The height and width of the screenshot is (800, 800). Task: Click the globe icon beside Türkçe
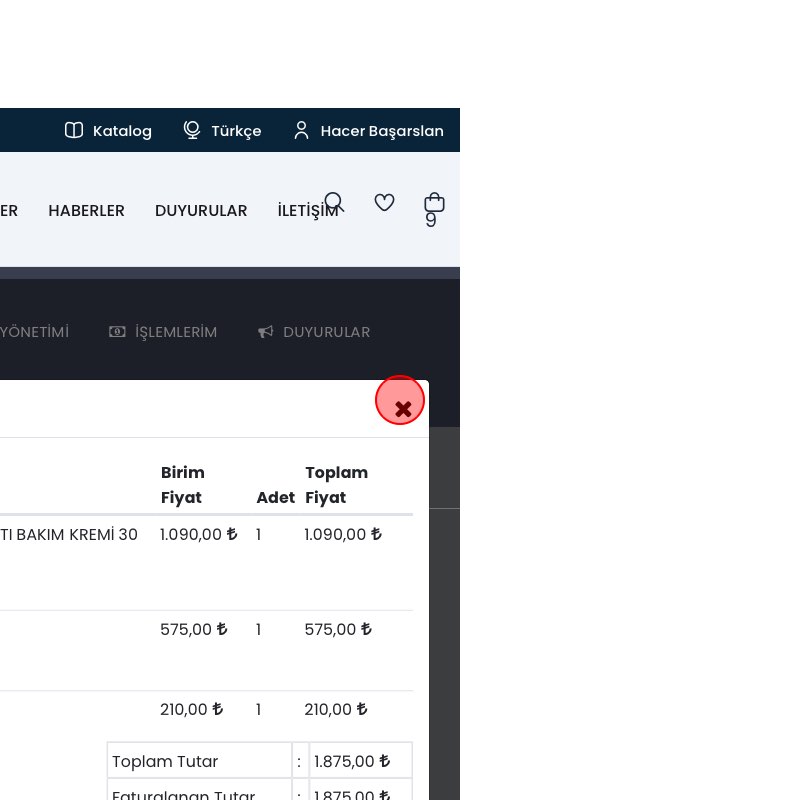192,131
